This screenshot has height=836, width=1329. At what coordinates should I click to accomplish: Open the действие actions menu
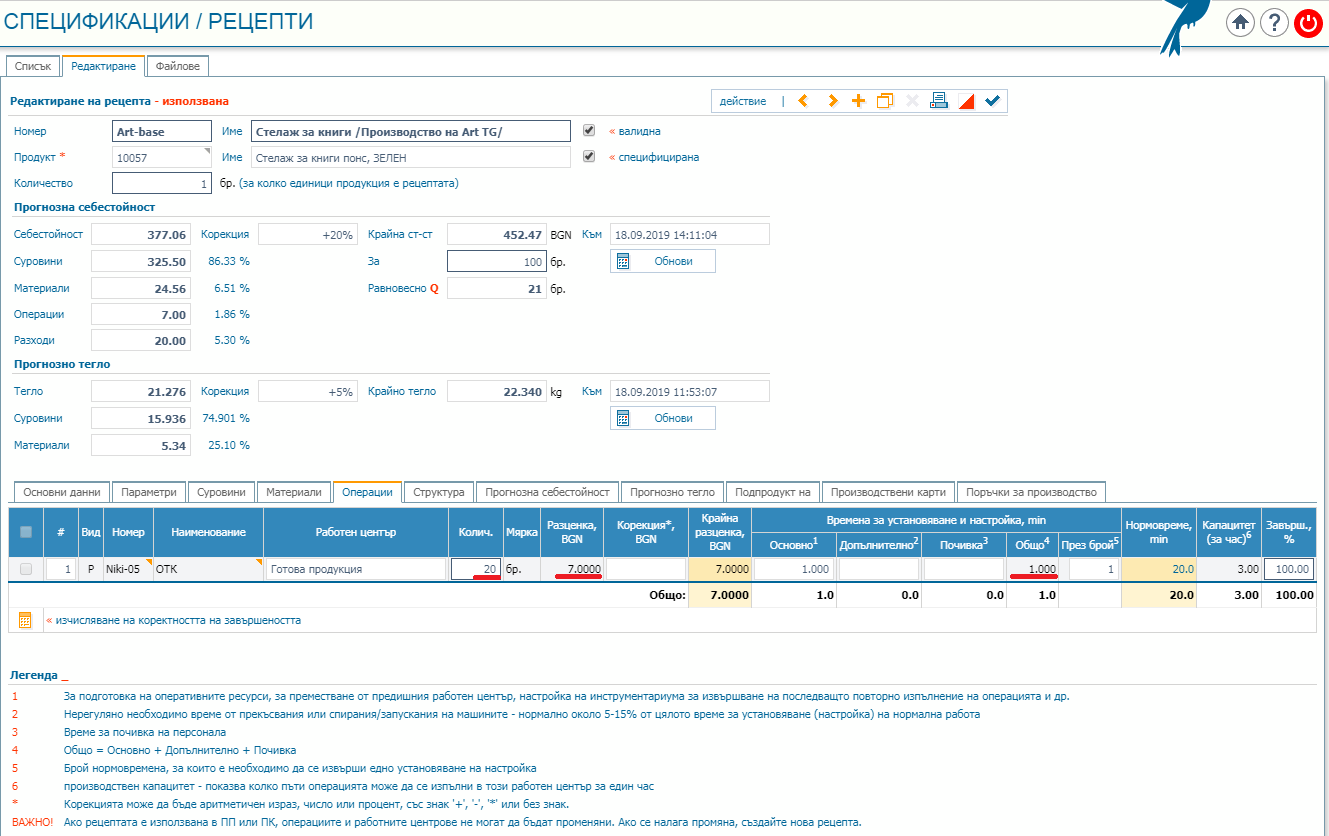pyautogui.click(x=743, y=101)
